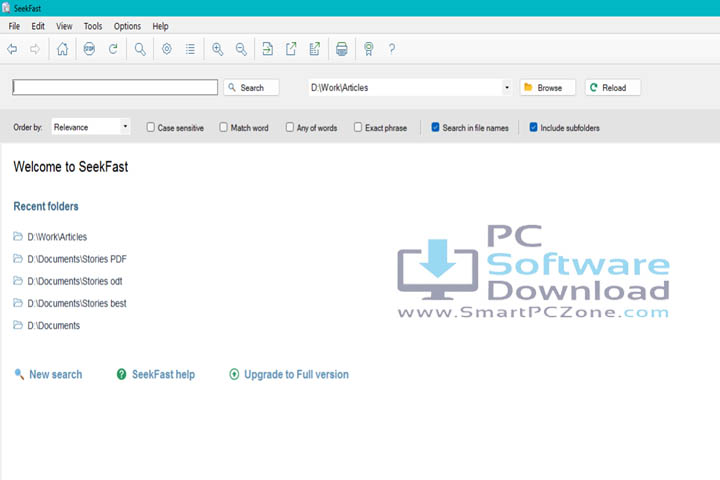Open the SeekFast help link
The height and width of the screenshot is (480, 720).
tap(163, 374)
